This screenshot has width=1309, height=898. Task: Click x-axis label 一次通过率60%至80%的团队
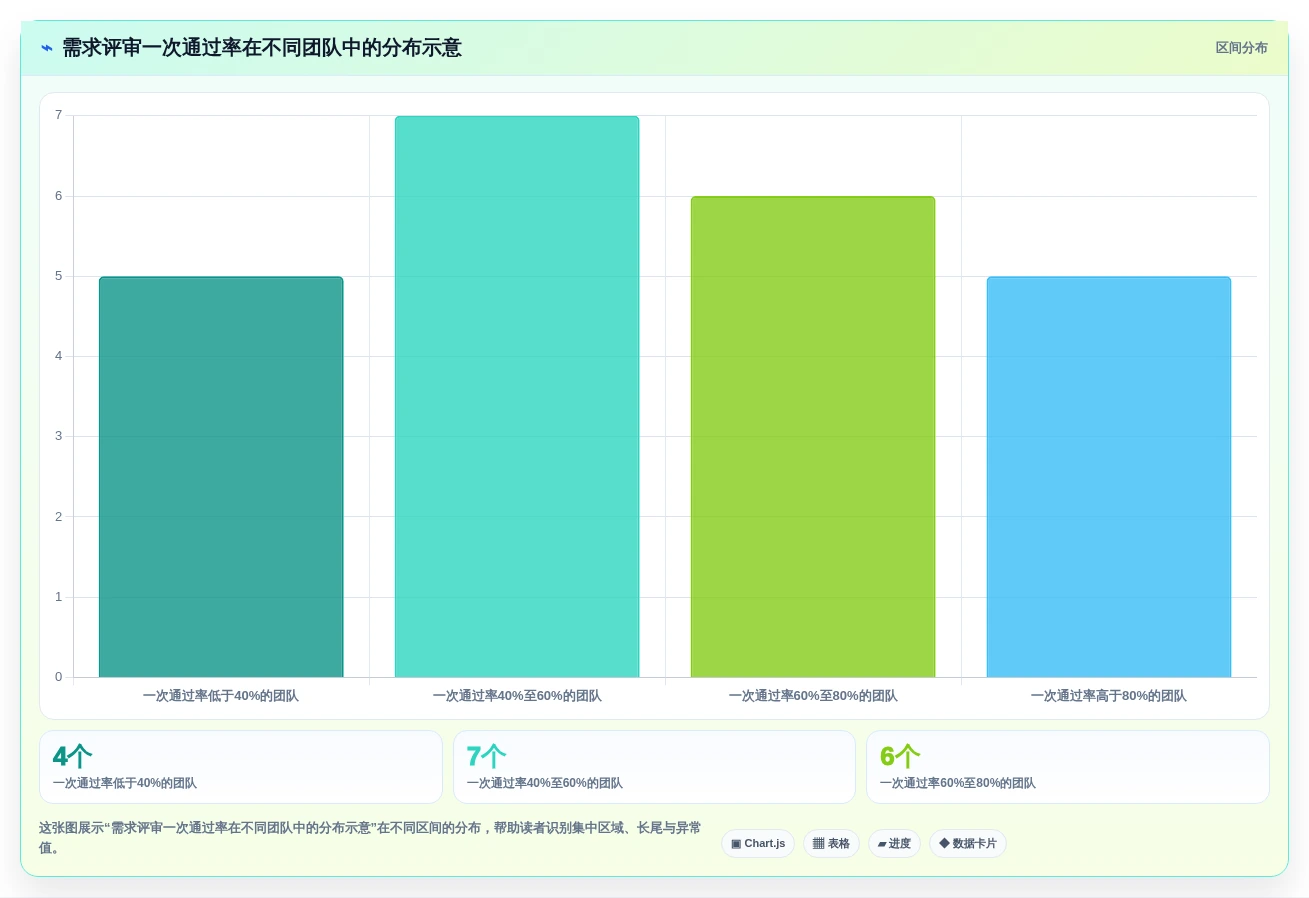813,696
